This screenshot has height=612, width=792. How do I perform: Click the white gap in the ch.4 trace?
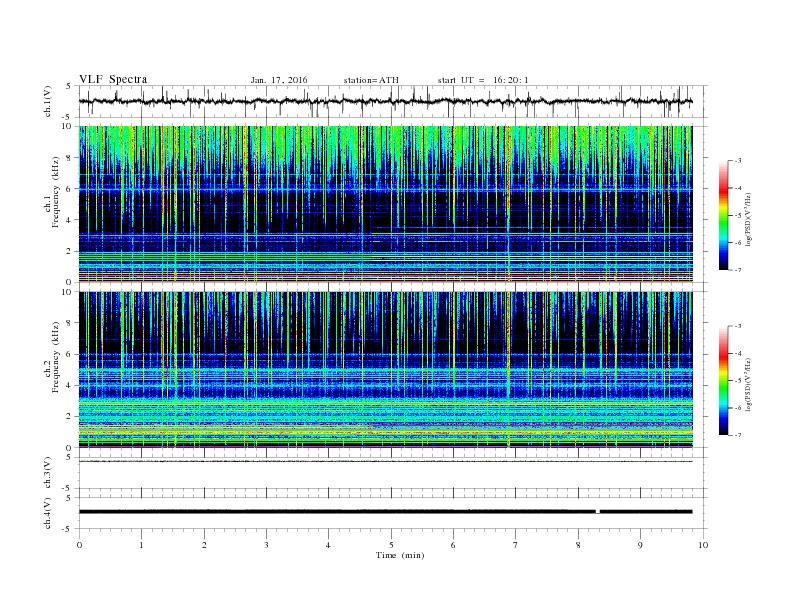(x=598, y=512)
